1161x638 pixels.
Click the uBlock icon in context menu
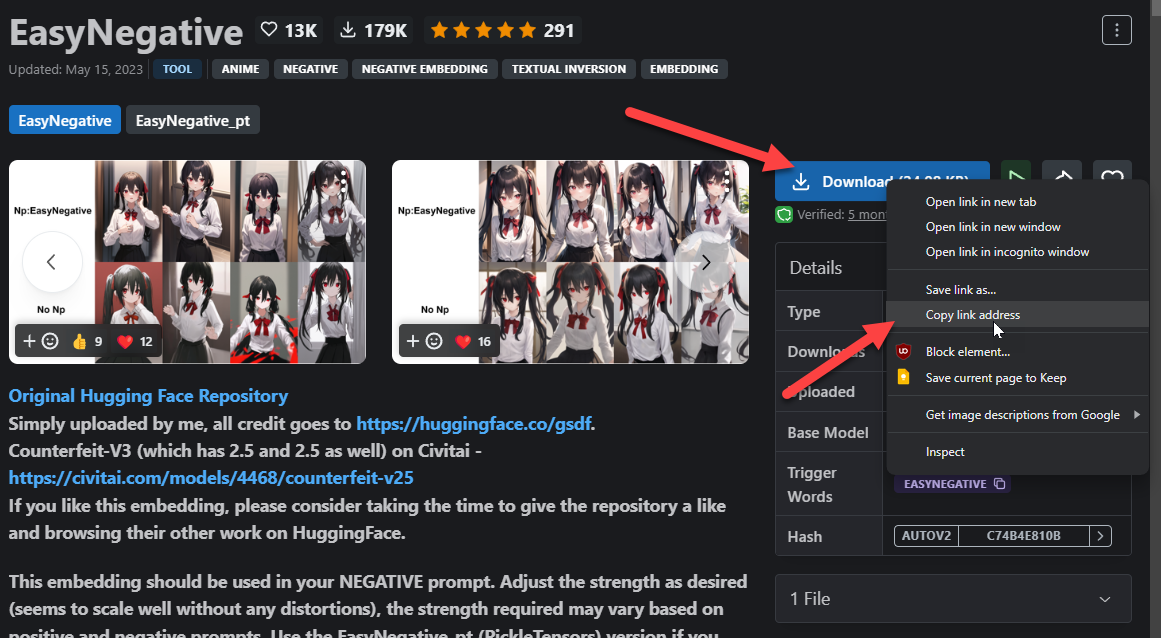coord(903,352)
